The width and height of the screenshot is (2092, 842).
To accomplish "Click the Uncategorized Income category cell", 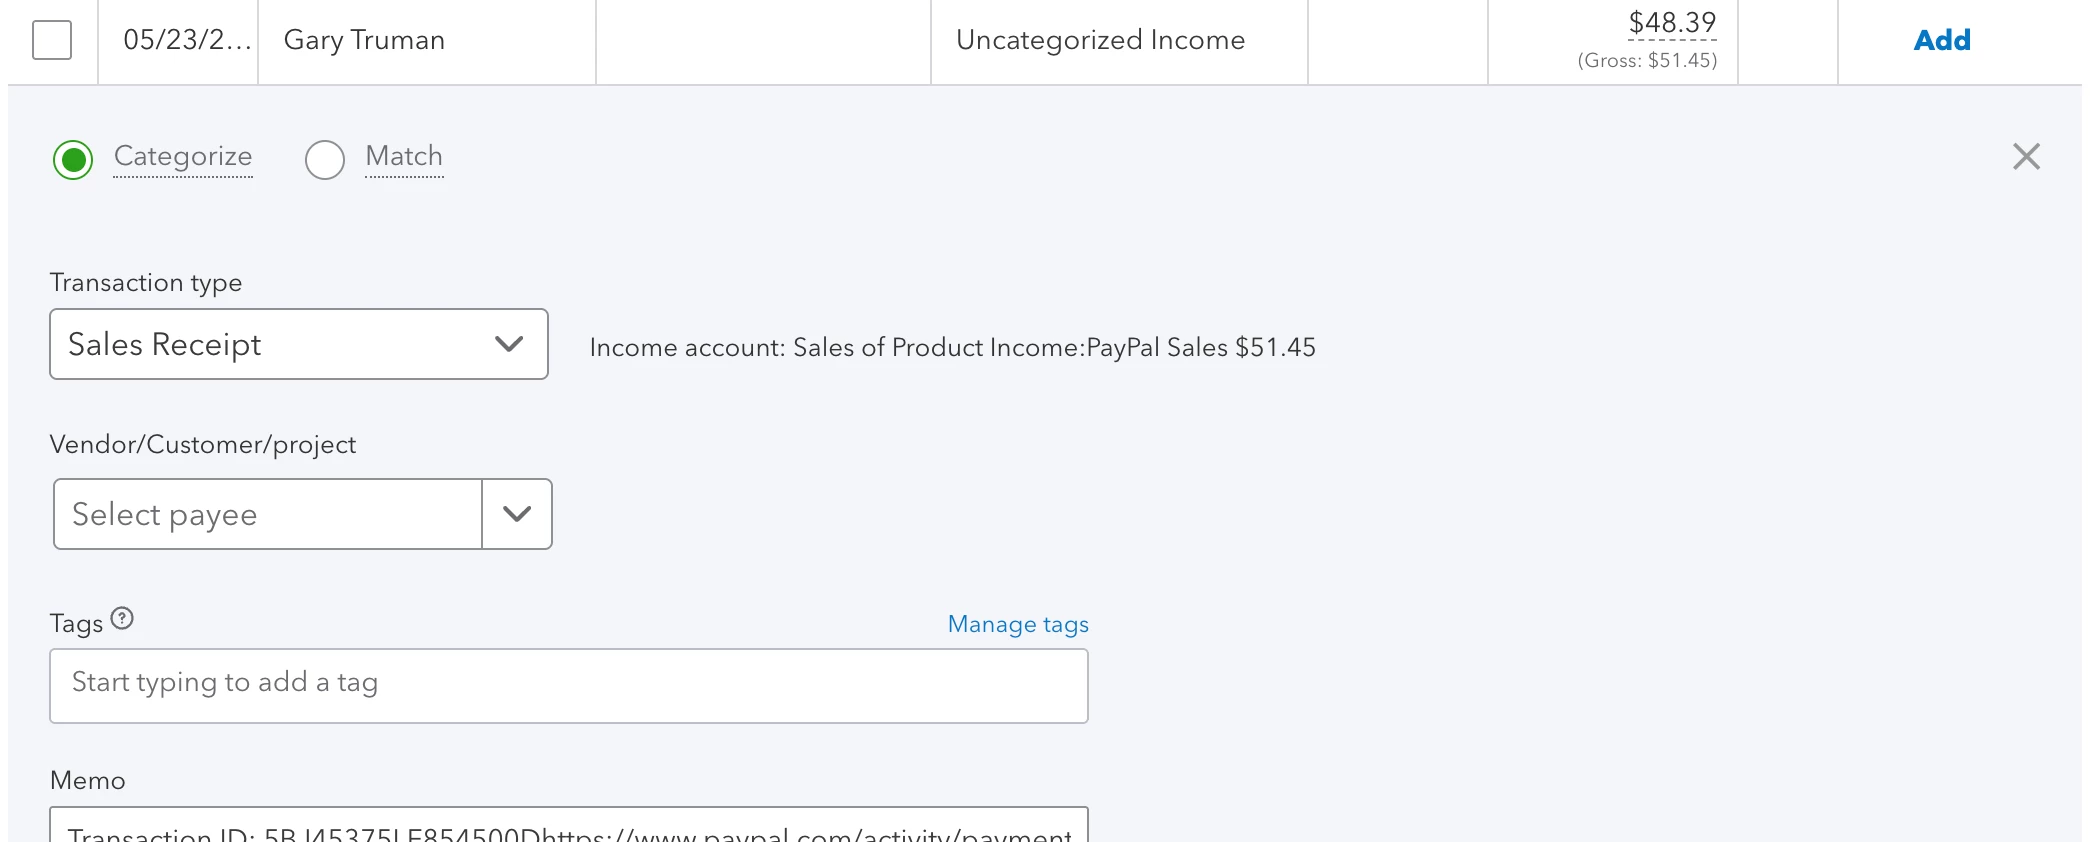I will coord(1119,41).
